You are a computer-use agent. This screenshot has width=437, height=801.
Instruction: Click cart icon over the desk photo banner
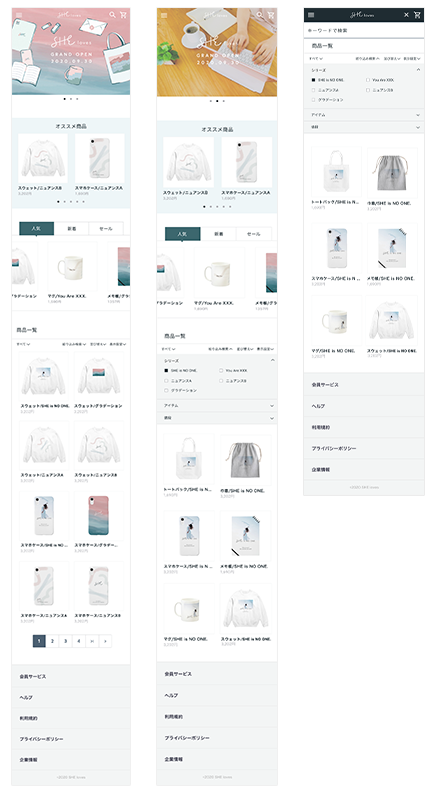tap(271, 15)
